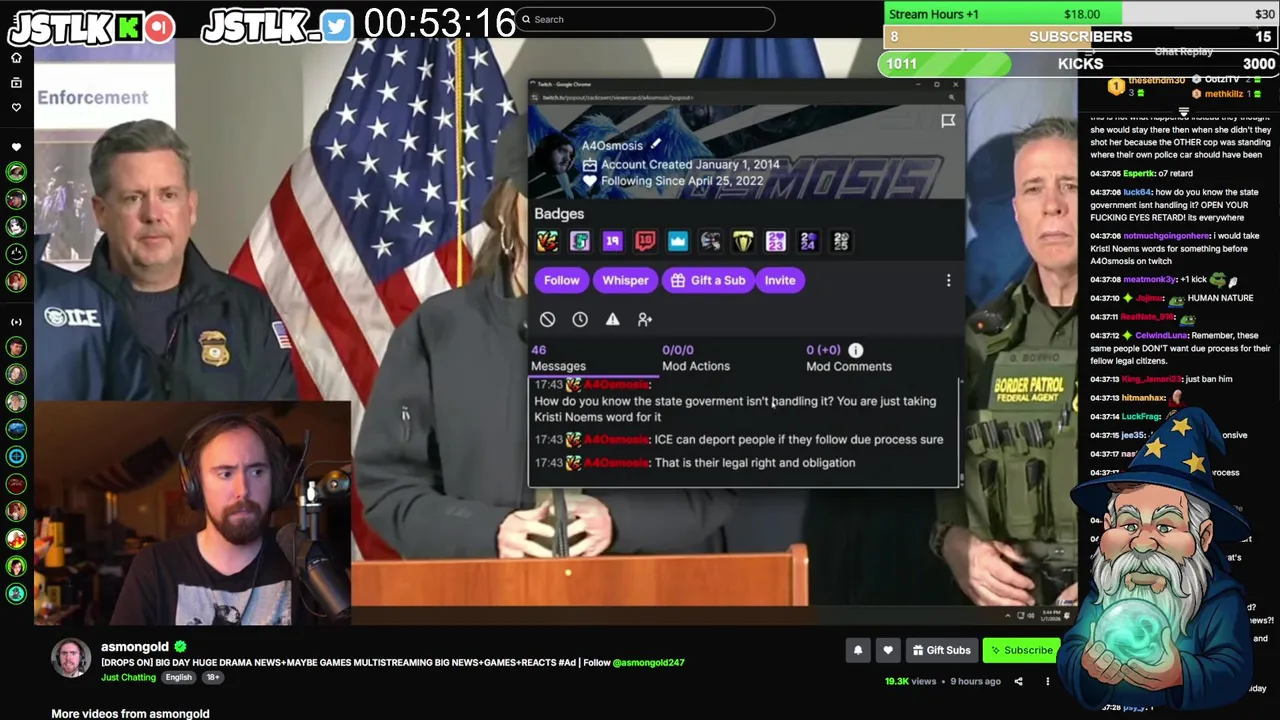Open the more options menu beside the share icon
Screen dimensions: 1280x720
pos(1048,681)
